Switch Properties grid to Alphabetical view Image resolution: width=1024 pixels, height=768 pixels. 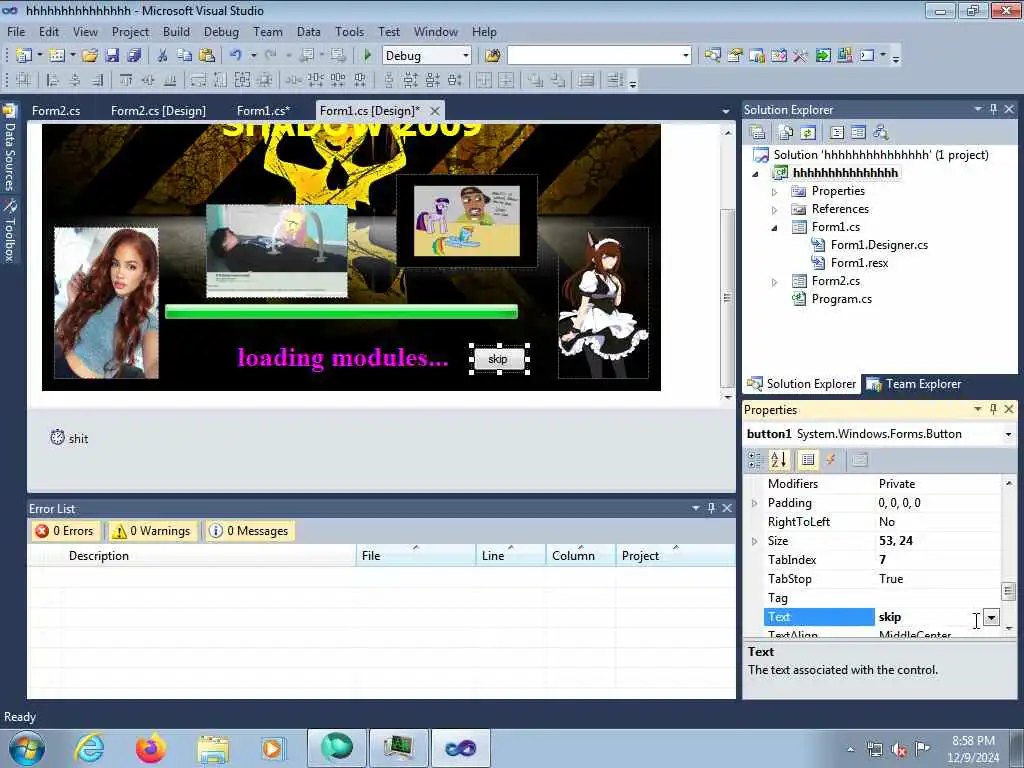(778, 460)
